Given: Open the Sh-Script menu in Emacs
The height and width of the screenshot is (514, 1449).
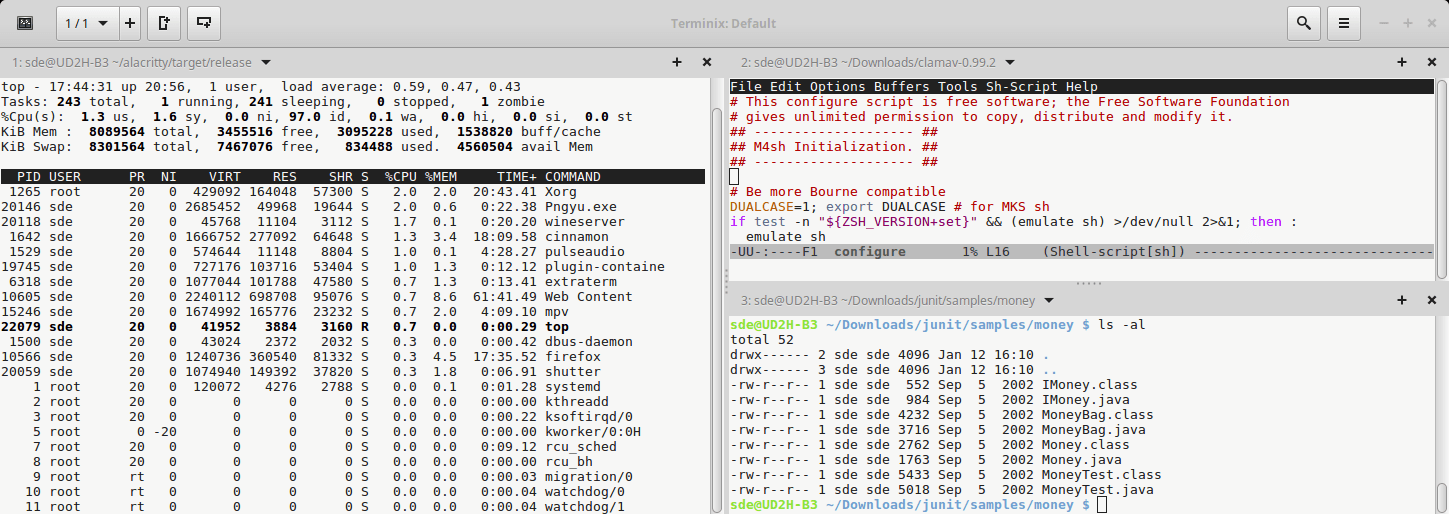Looking at the screenshot, I should (x=1021, y=87).
